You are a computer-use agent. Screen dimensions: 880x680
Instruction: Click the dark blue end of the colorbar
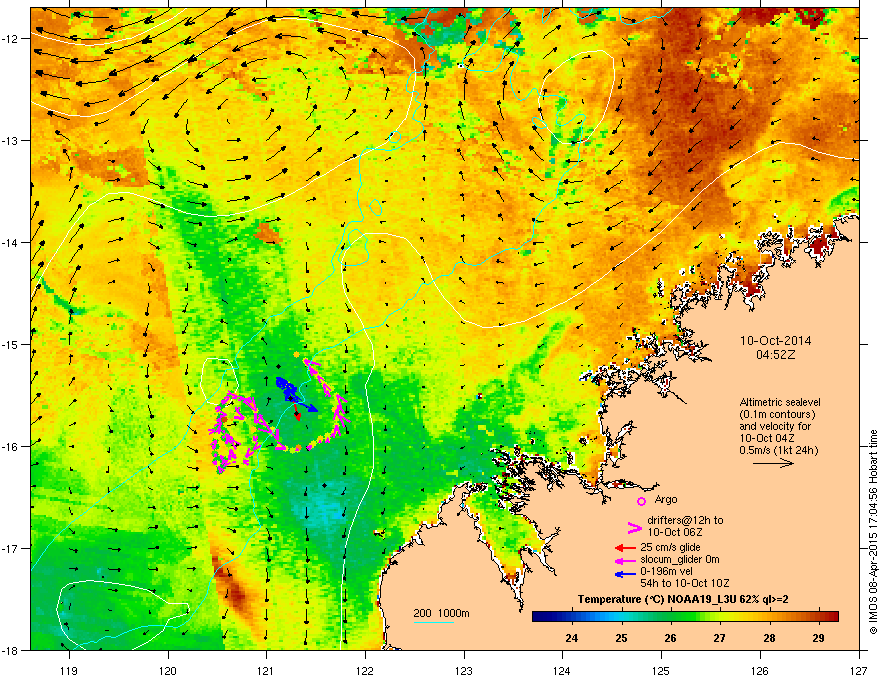pyautogui.click(x=537, y=617)
